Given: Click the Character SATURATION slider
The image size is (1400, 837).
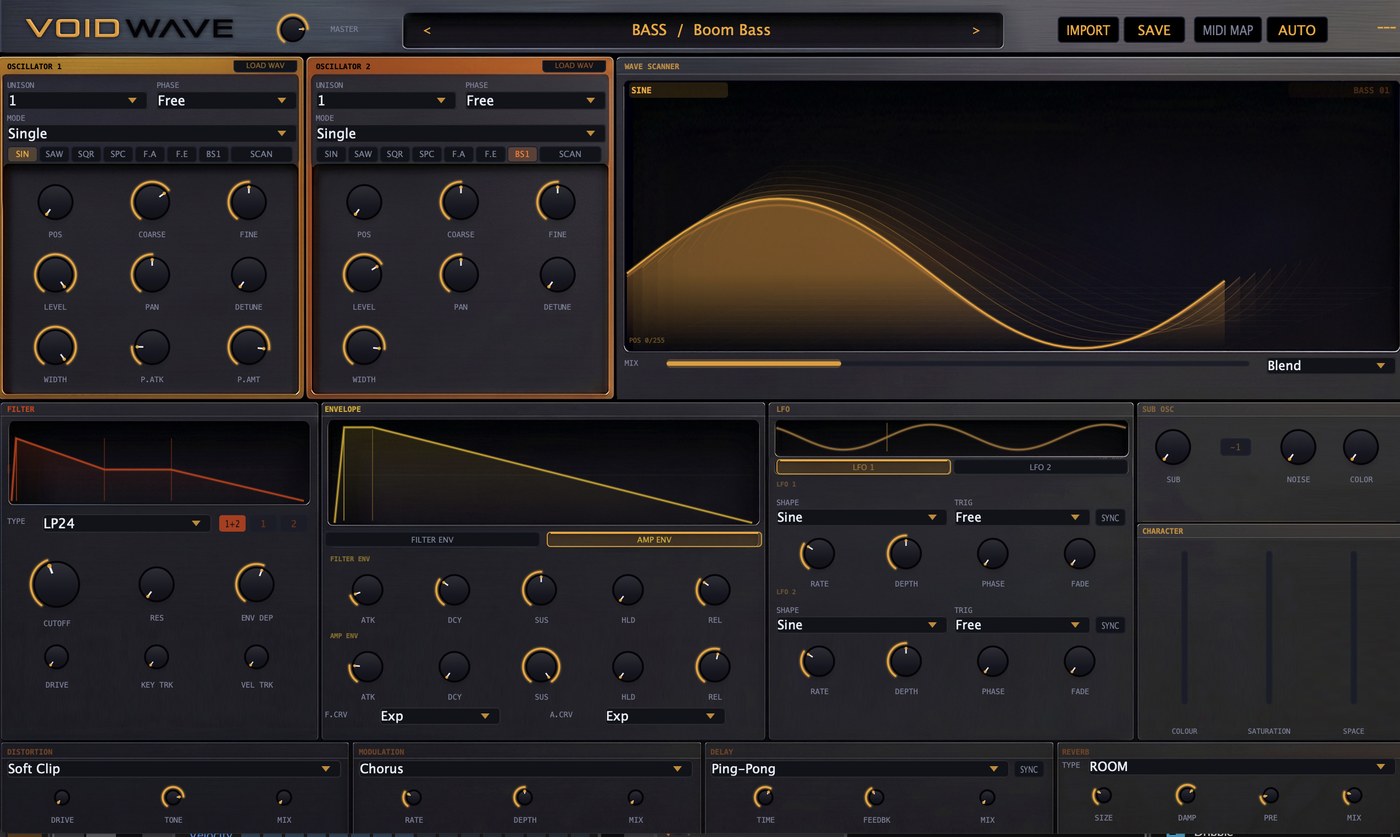Looking at the screenshot, I should point(1269,628).
